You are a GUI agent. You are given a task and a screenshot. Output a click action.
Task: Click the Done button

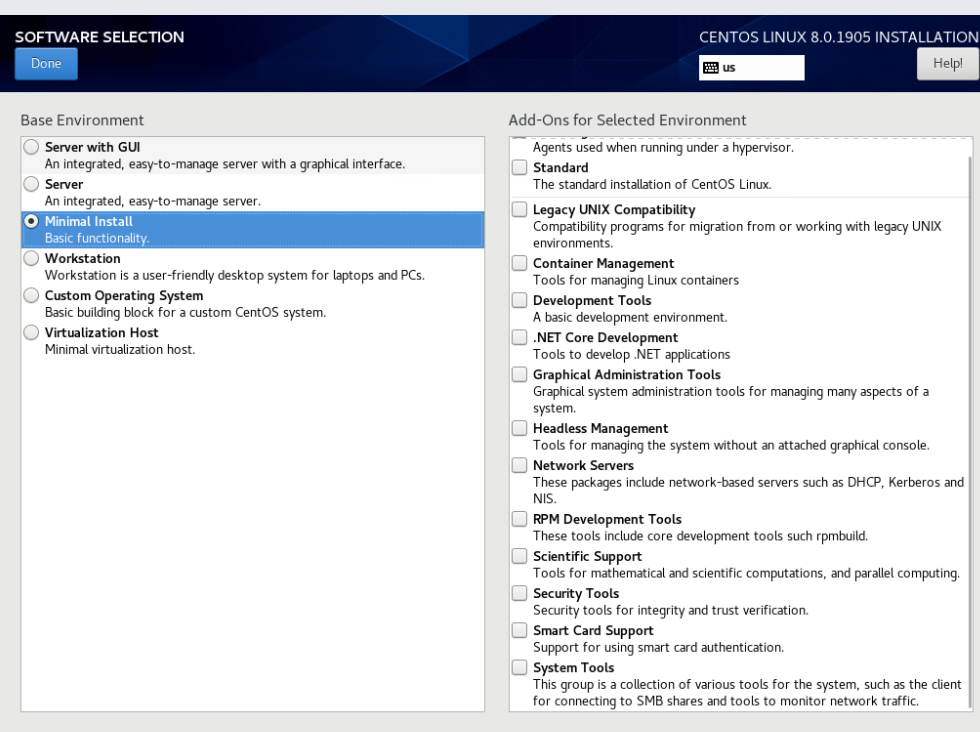46,64
